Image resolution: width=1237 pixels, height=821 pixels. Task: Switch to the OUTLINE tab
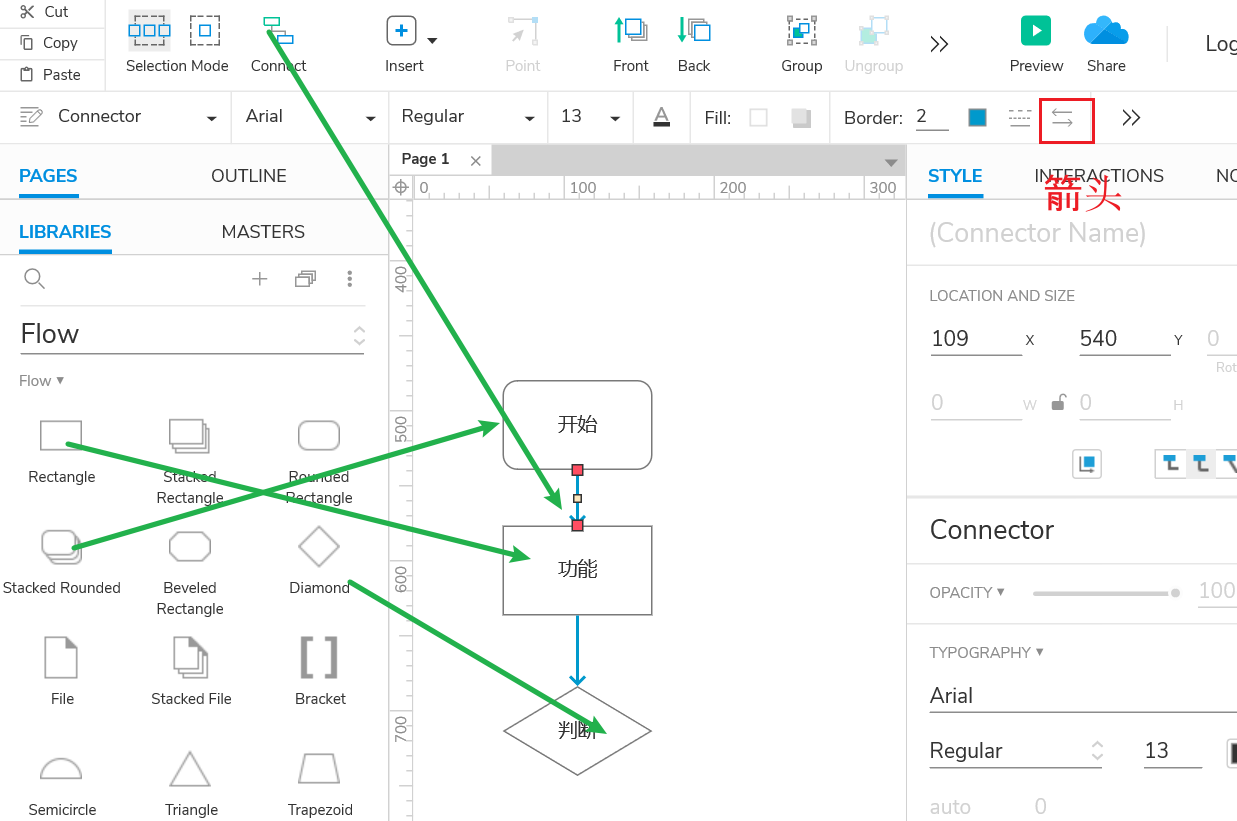pos(248,175)
